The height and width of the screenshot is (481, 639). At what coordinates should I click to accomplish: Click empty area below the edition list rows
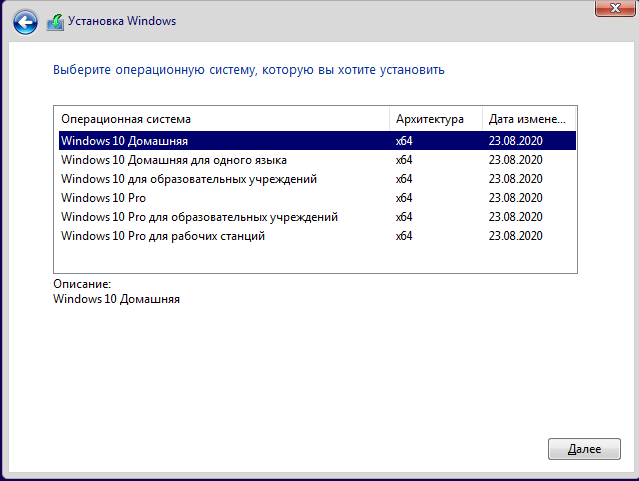(x=315, y=259)
